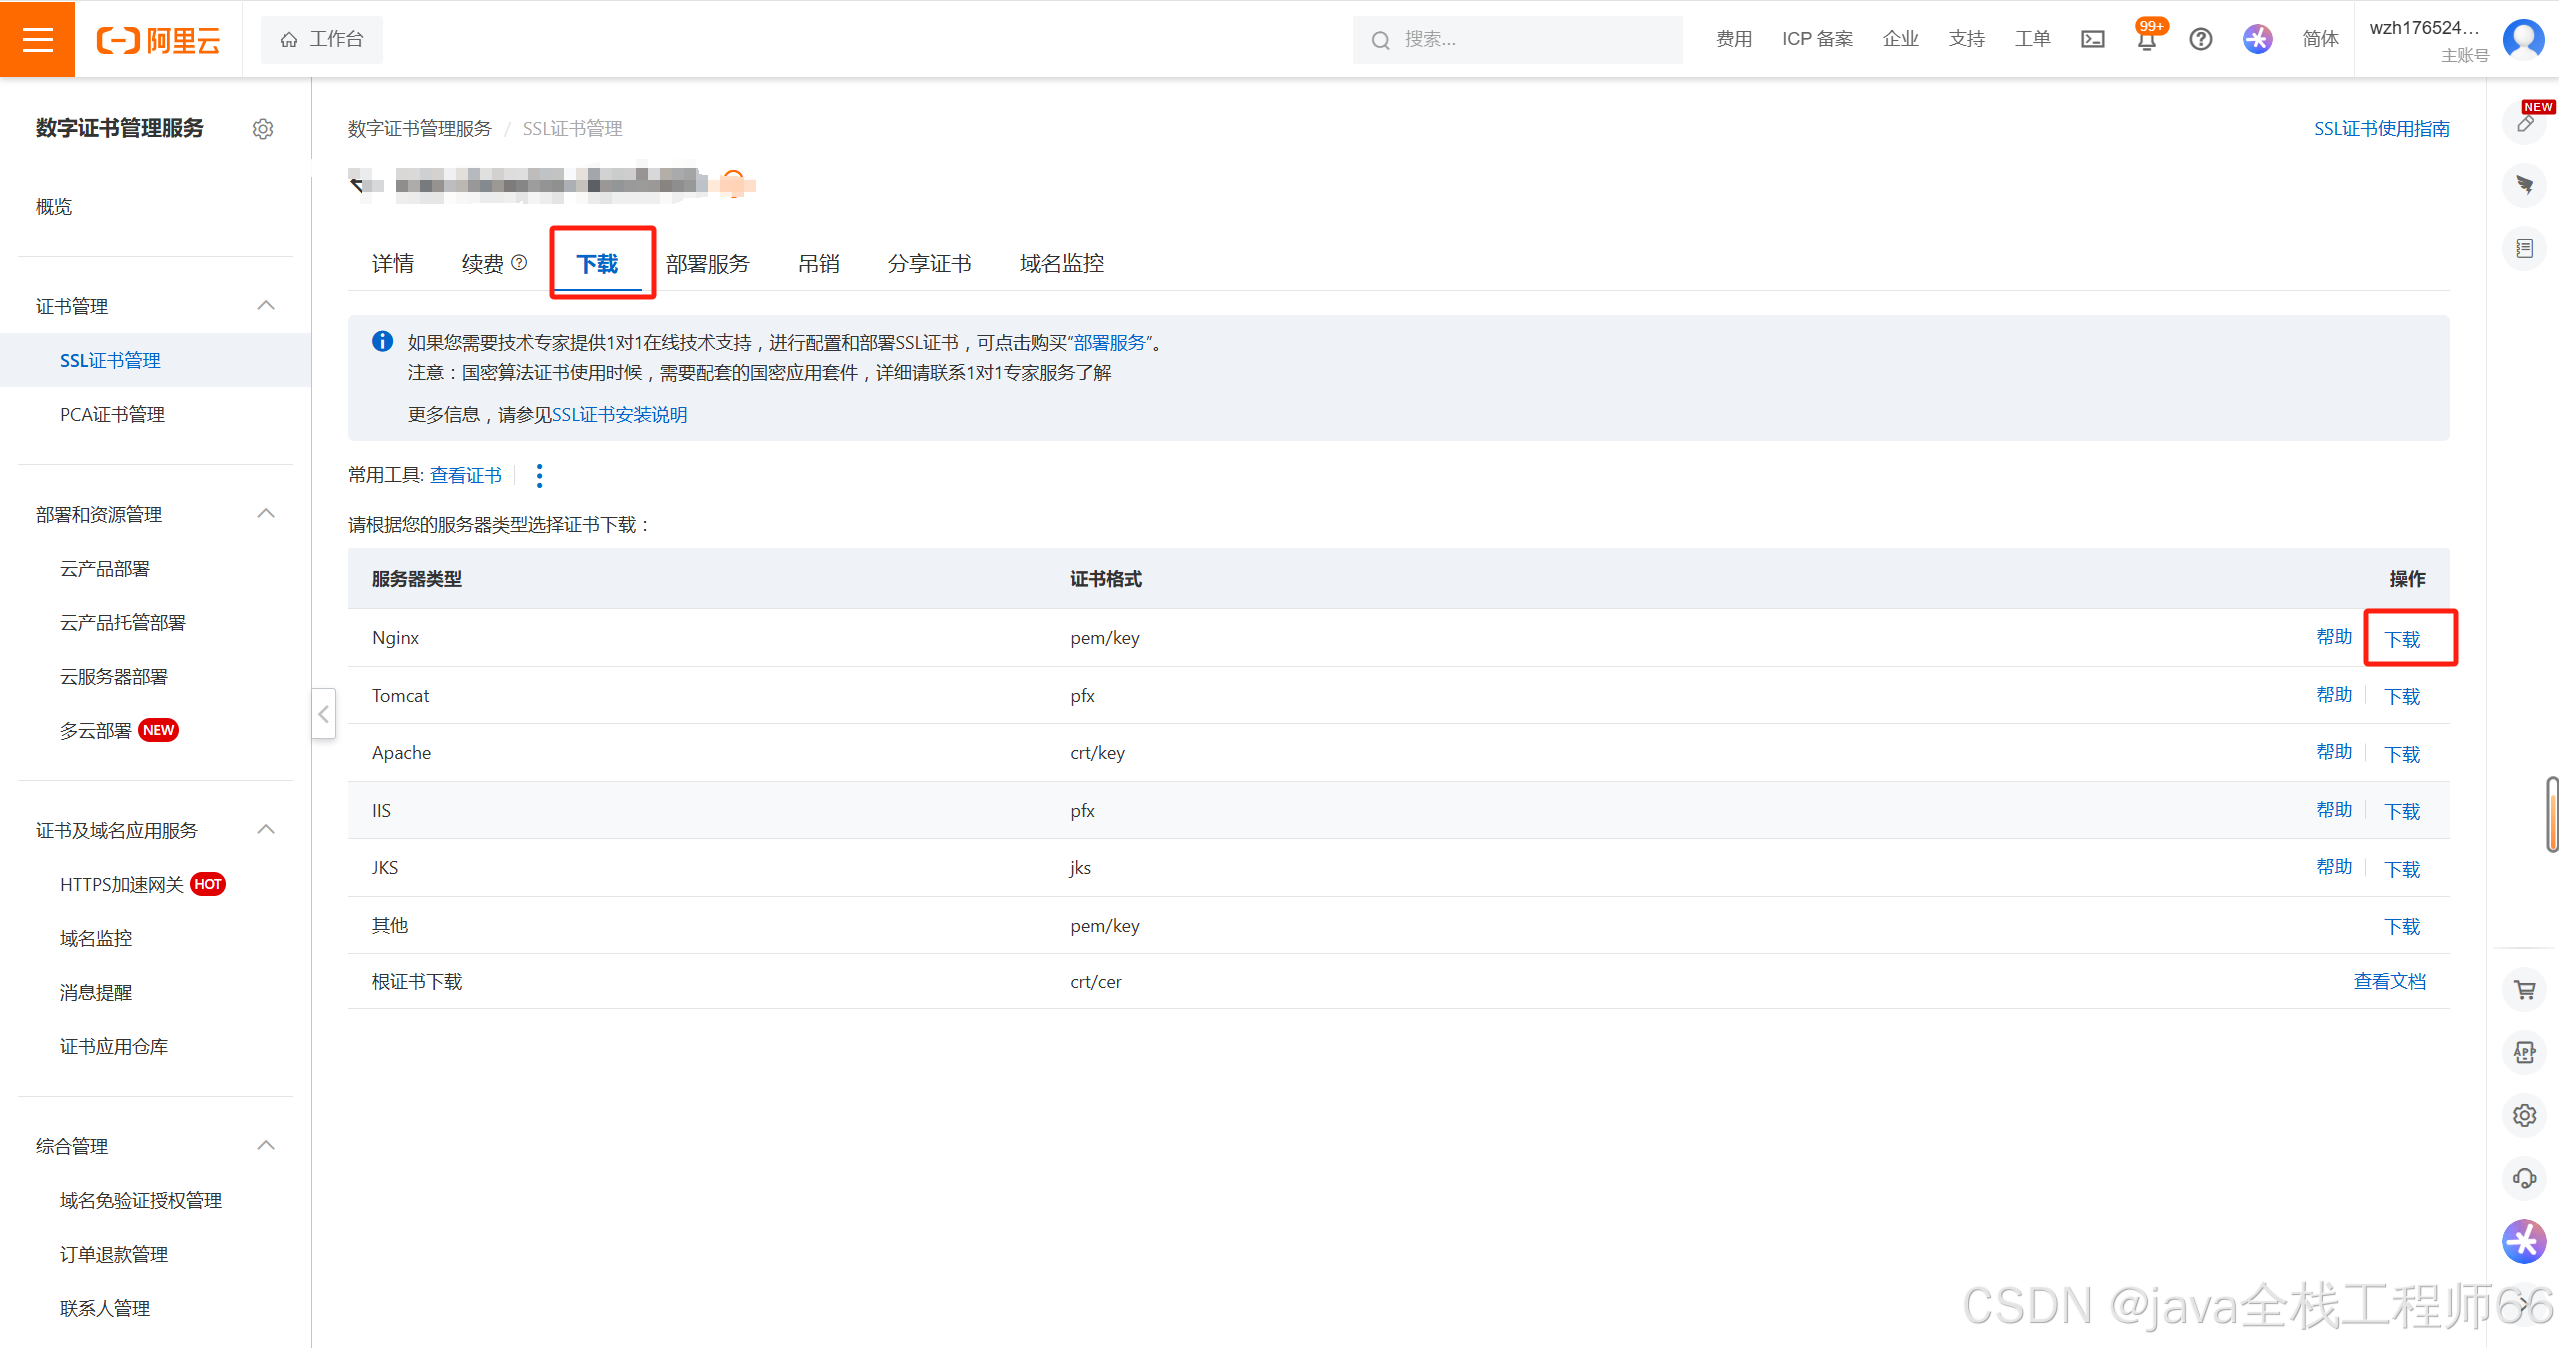Open the shopping cart icon on right edge
The height and width of the screenshot is (1348, 2559).
click(x=2524, y=989)
